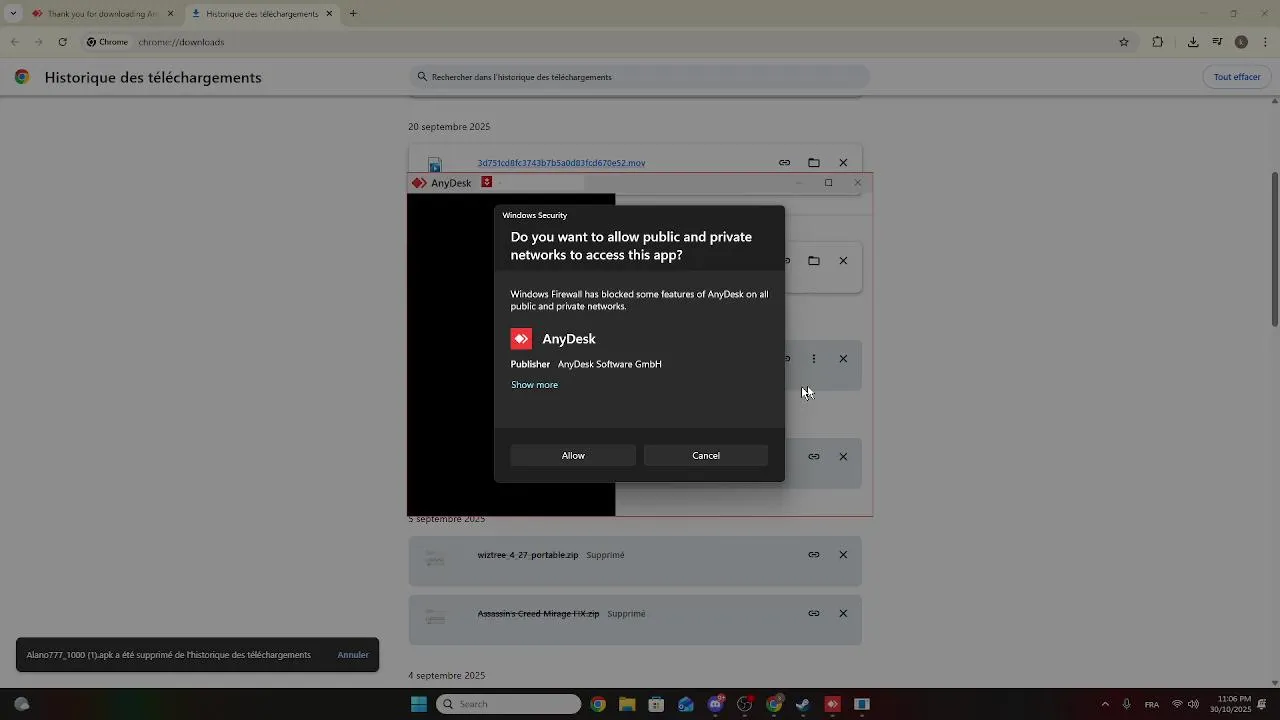Click Chrome back arrow
Screen dimensions: 1280x720
[x=15, y=42]
